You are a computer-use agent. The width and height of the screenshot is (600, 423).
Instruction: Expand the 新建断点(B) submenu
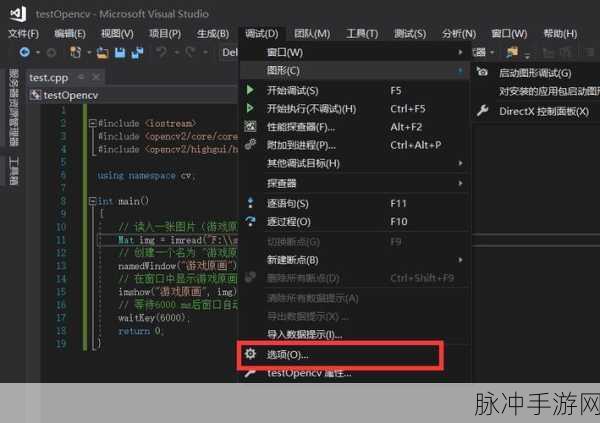click(x=354, y=260)
